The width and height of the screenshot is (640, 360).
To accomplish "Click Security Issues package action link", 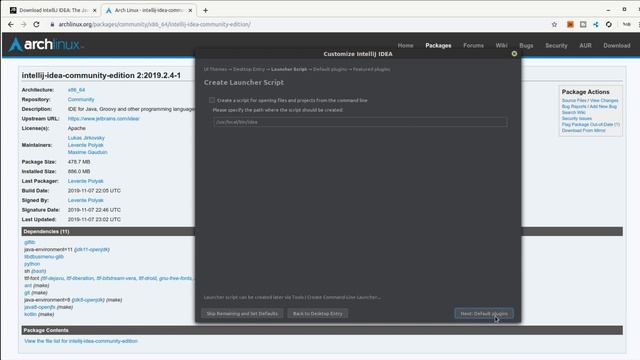I will 577,118.
